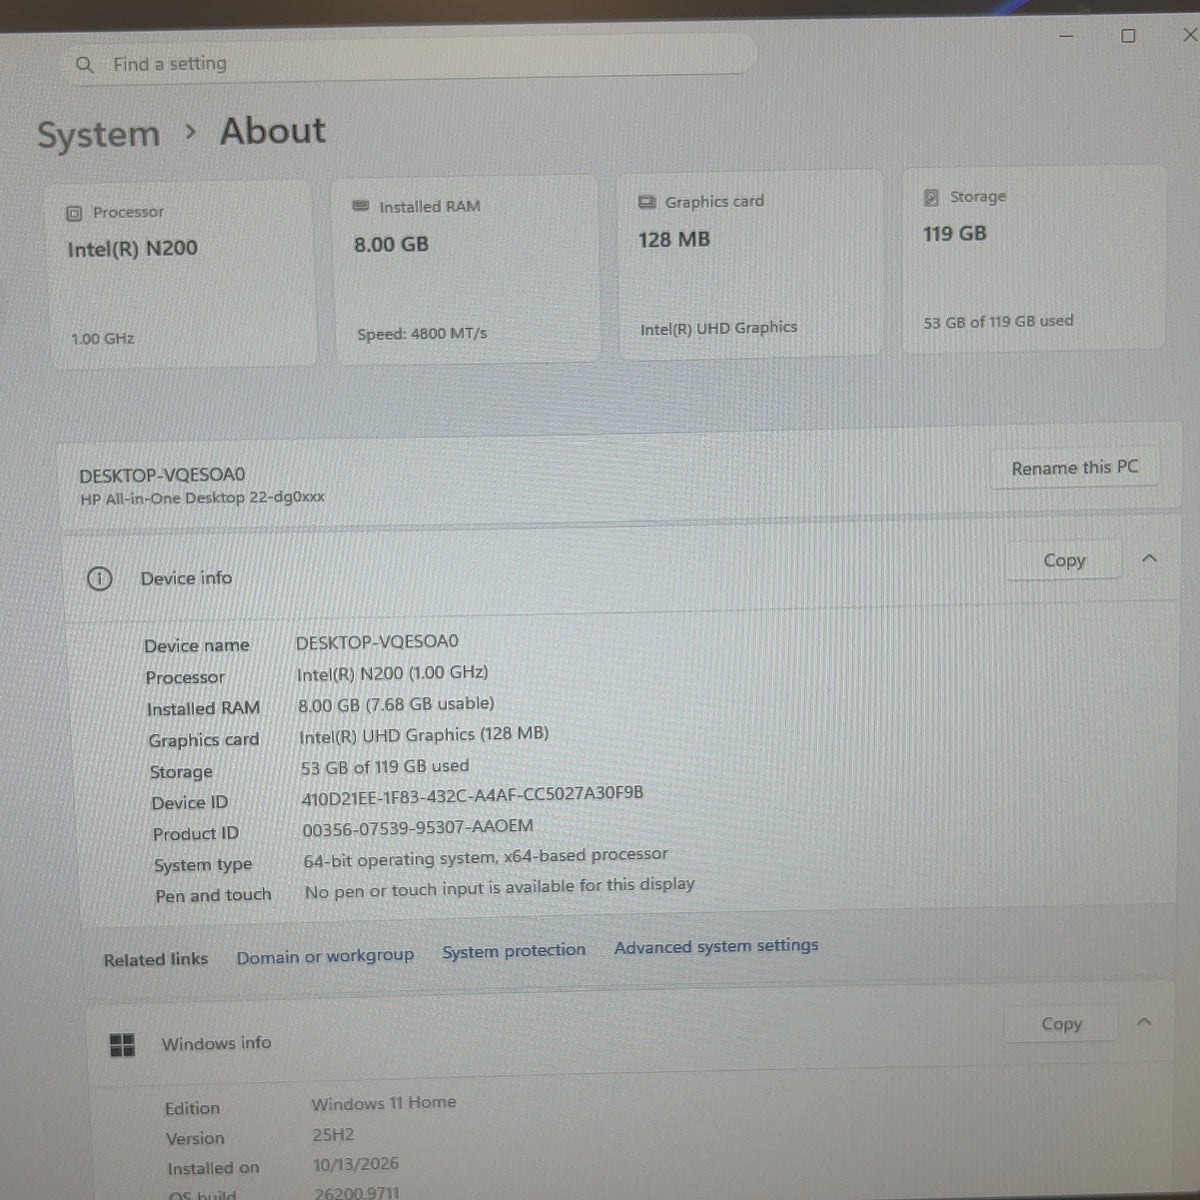Minimize the Settings window
Image resolution: width=1200 pixels, height=1200 pixels.
coord(1066,37)
